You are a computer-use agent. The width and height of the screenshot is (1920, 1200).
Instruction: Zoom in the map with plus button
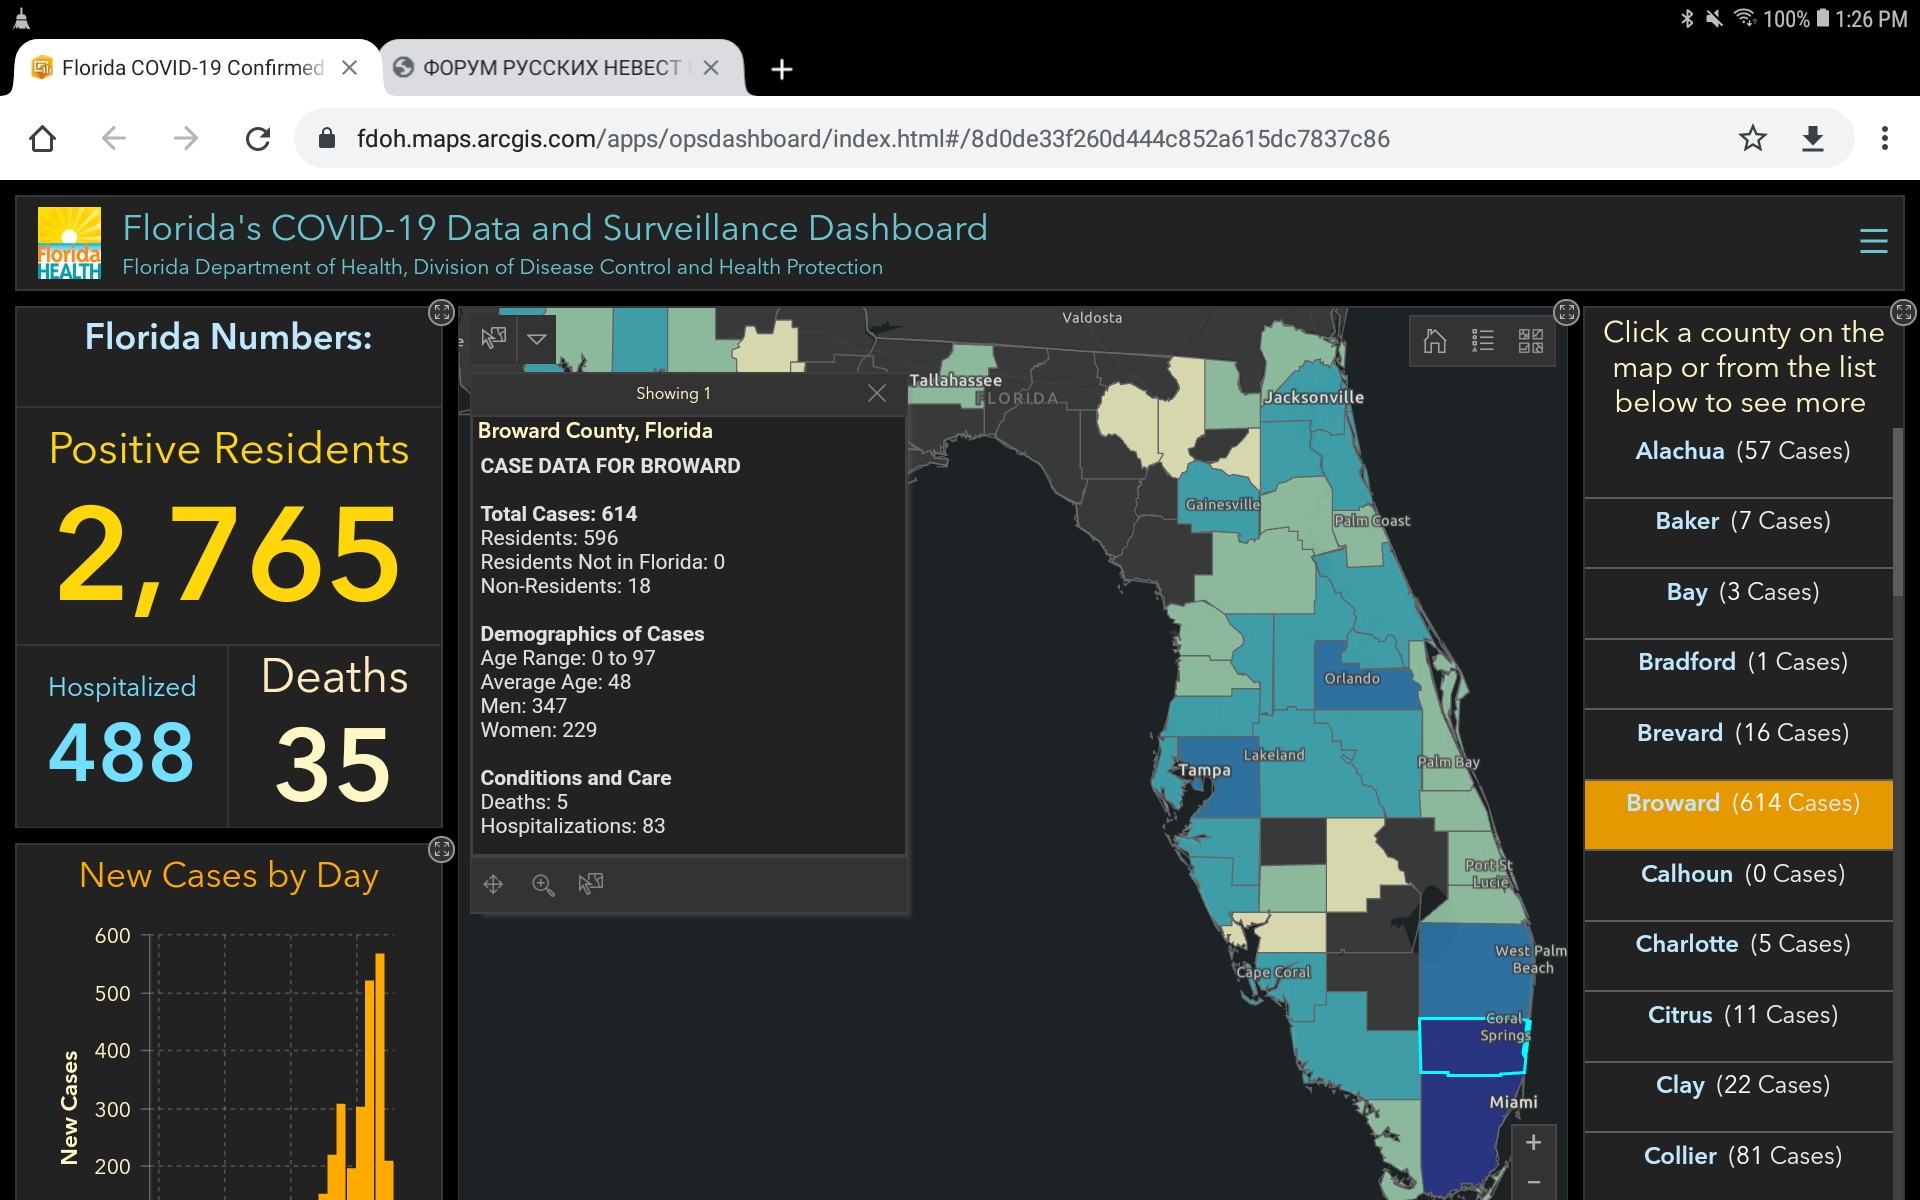[x=1533, y=1142]
